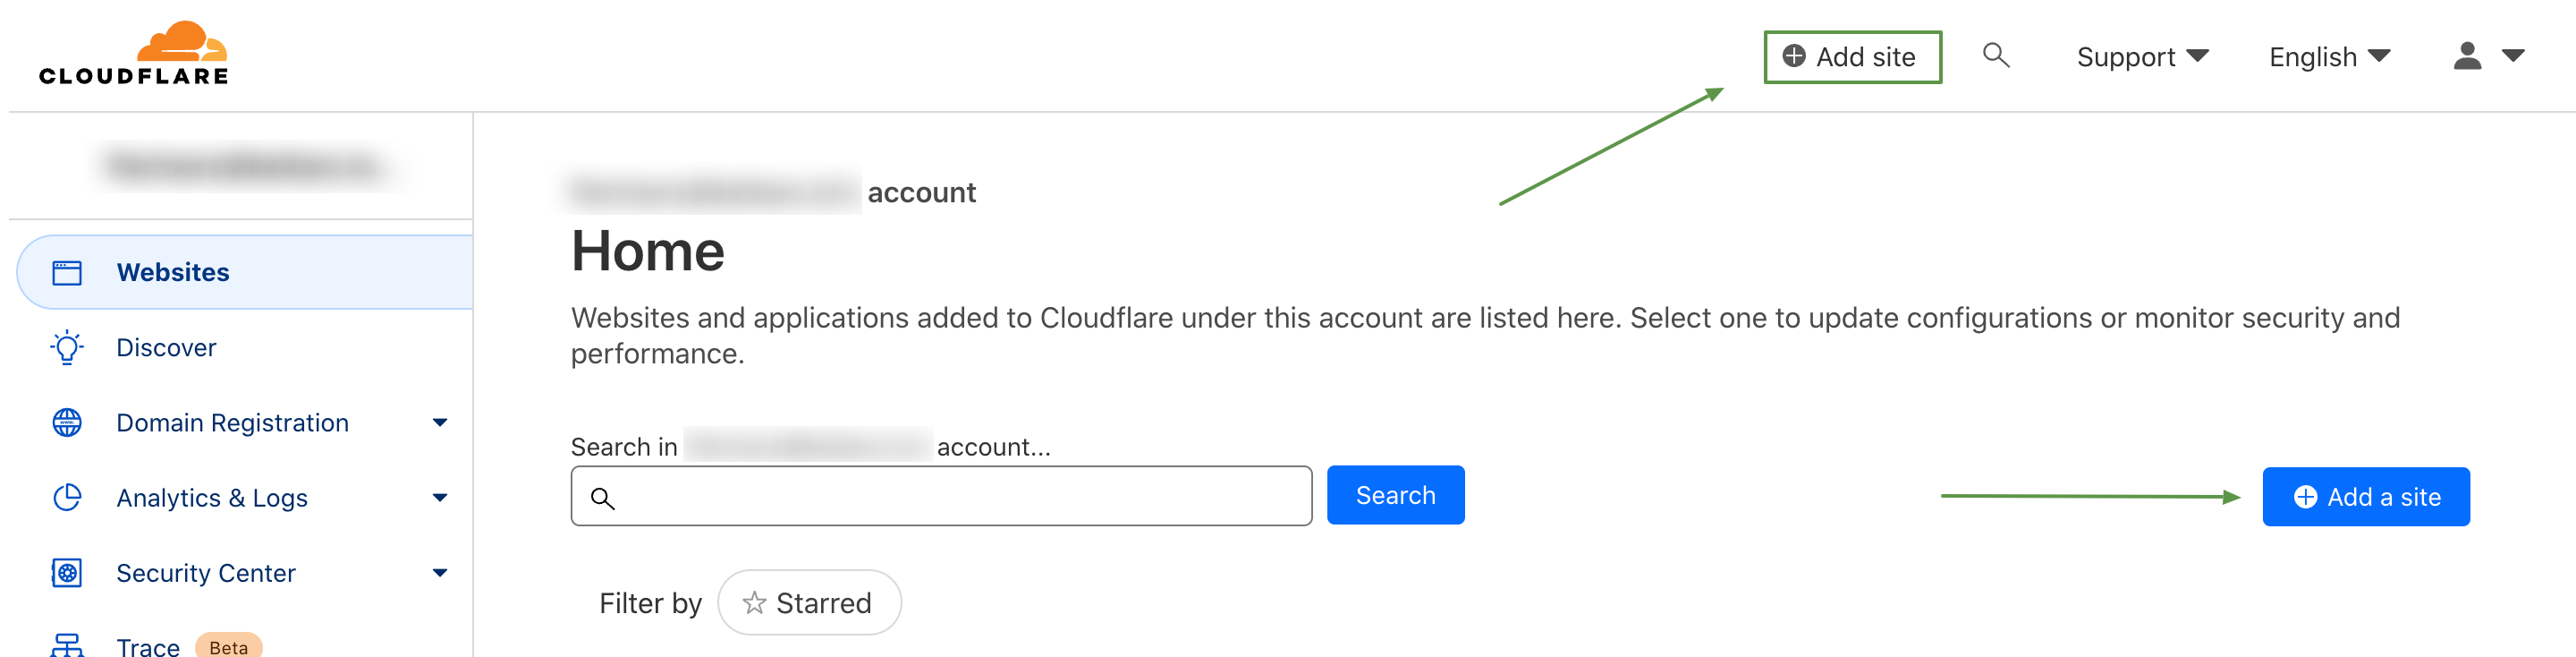Open the English language dropdown
Viewport: 2576px width, 657px height.
tap(2329, 57)
